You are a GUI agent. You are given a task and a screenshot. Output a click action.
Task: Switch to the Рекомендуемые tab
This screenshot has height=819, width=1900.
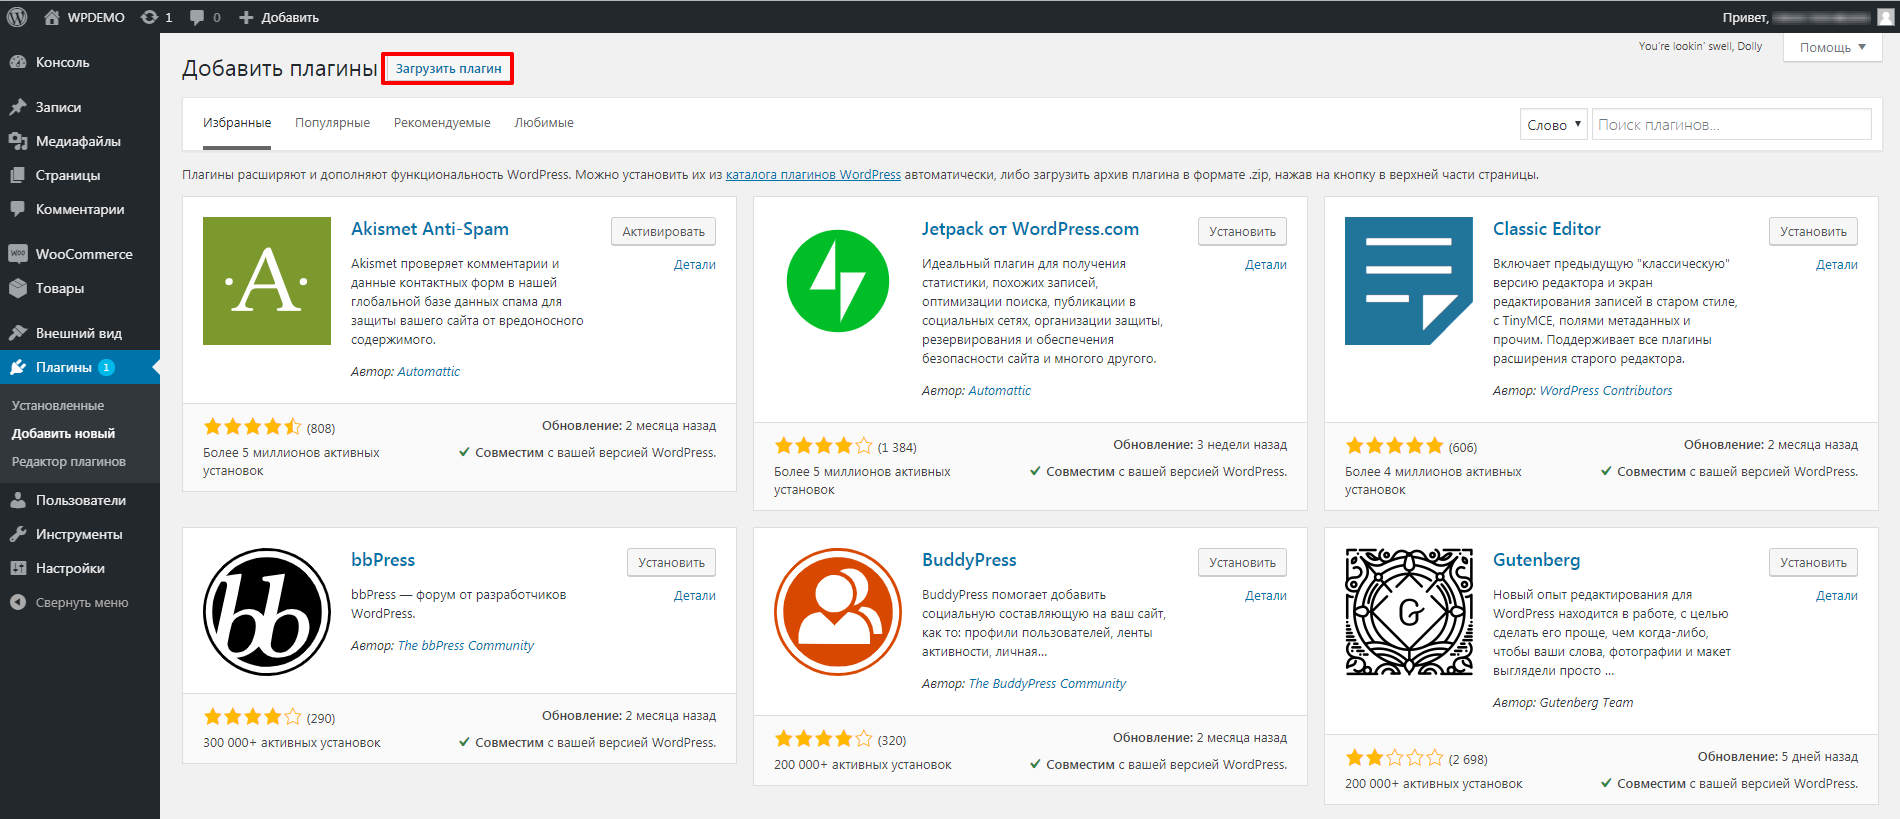[442, 123]
